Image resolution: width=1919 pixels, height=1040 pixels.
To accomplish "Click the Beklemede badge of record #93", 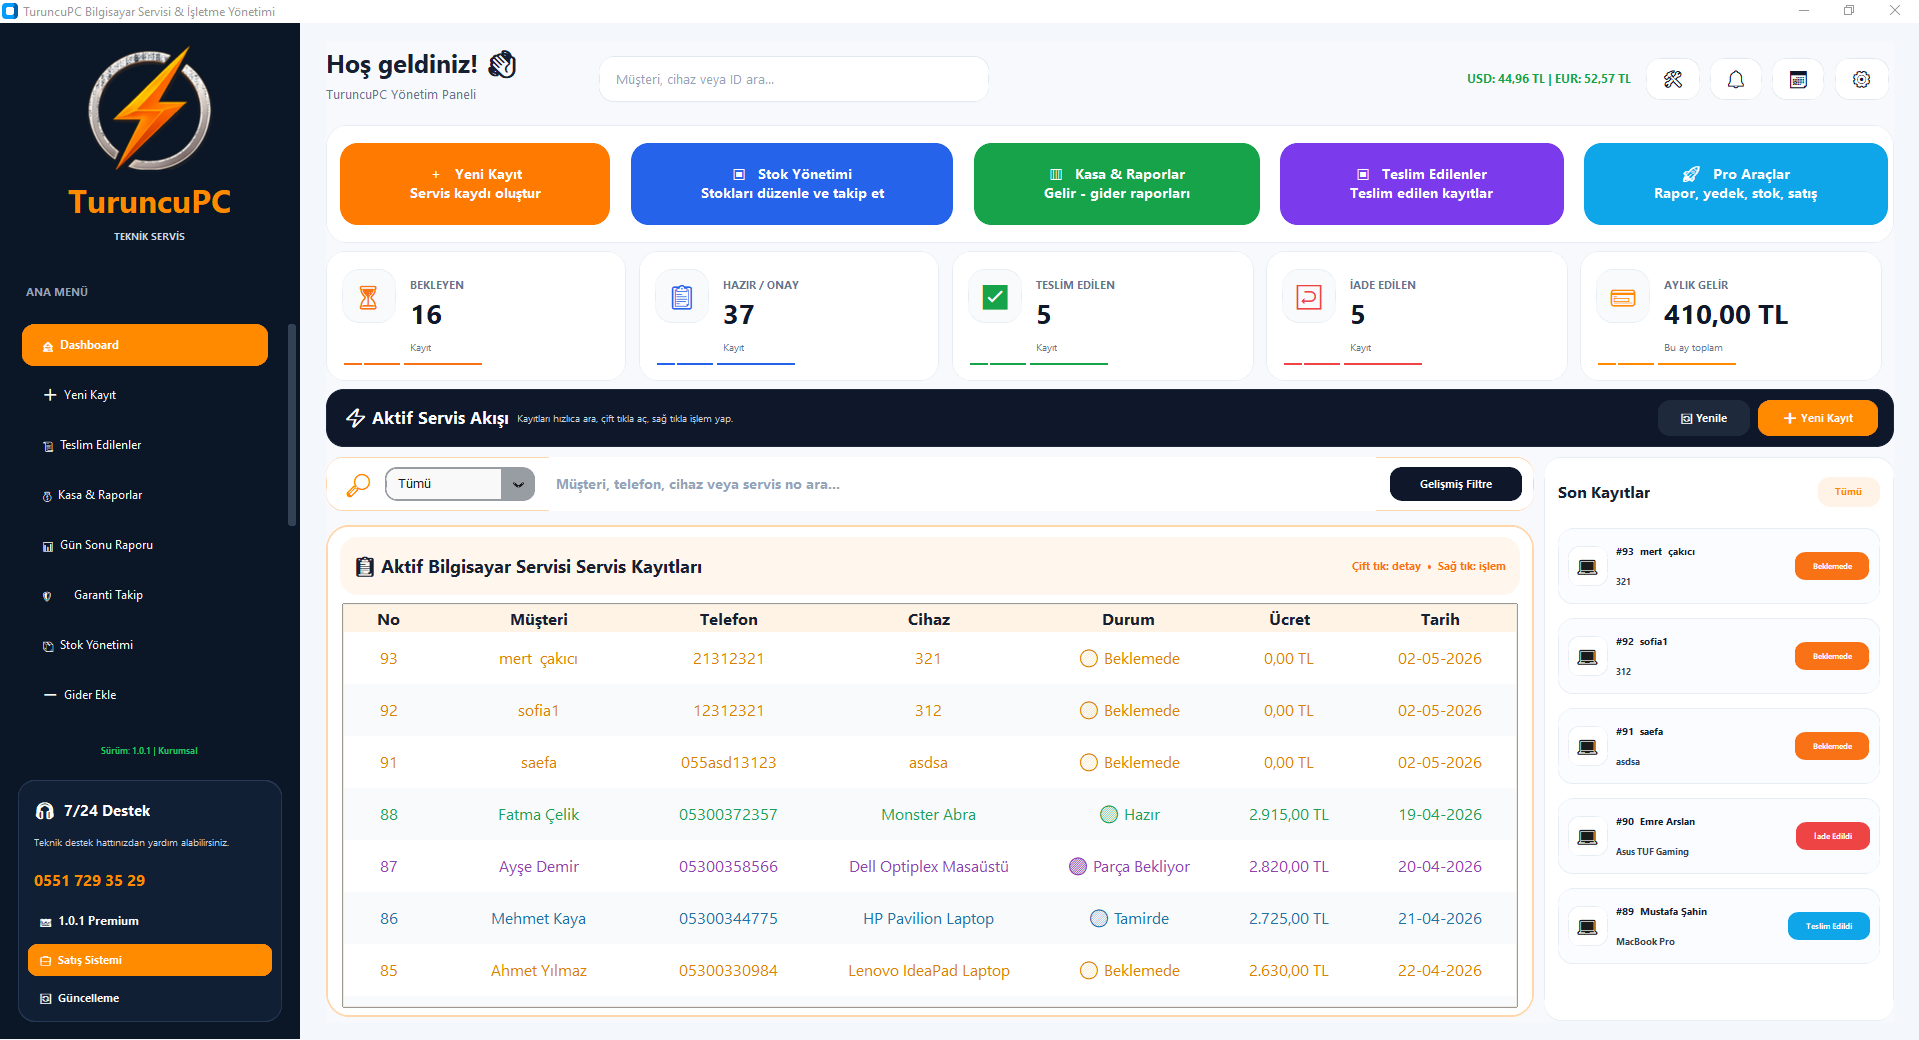I will [x=1832, y=566].
